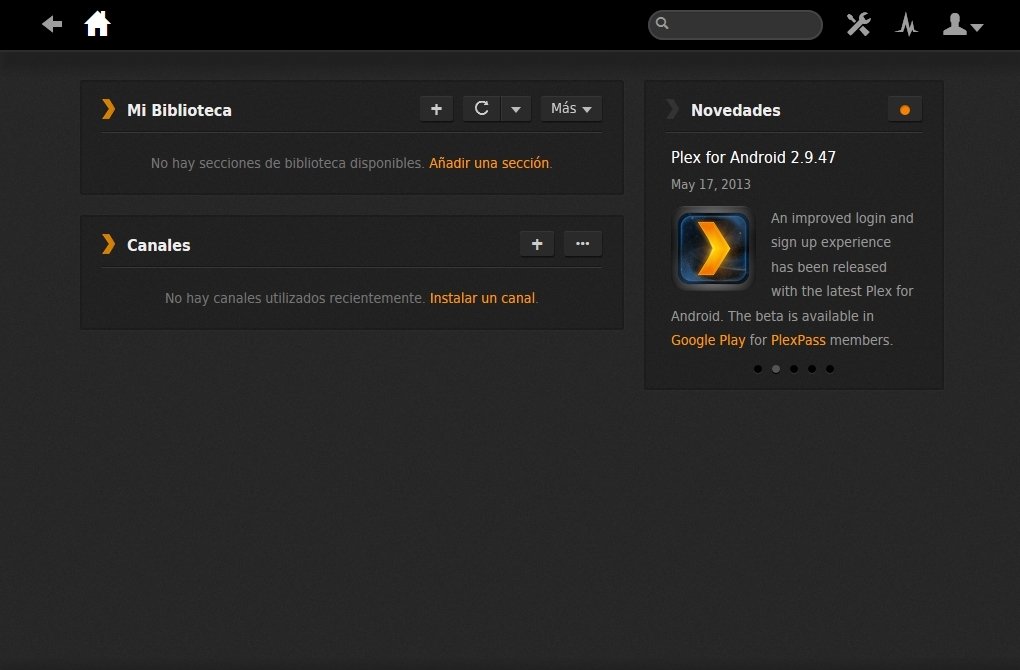Open the Más dropdown menu
This screenshot has height=670, width=1020.
point(571,109)
